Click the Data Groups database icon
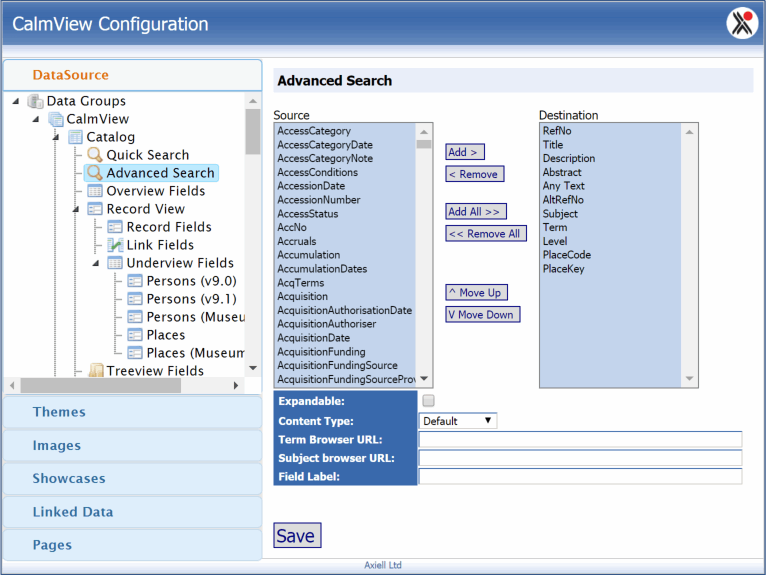Screen dimensions: 766x575 [35, 101]
